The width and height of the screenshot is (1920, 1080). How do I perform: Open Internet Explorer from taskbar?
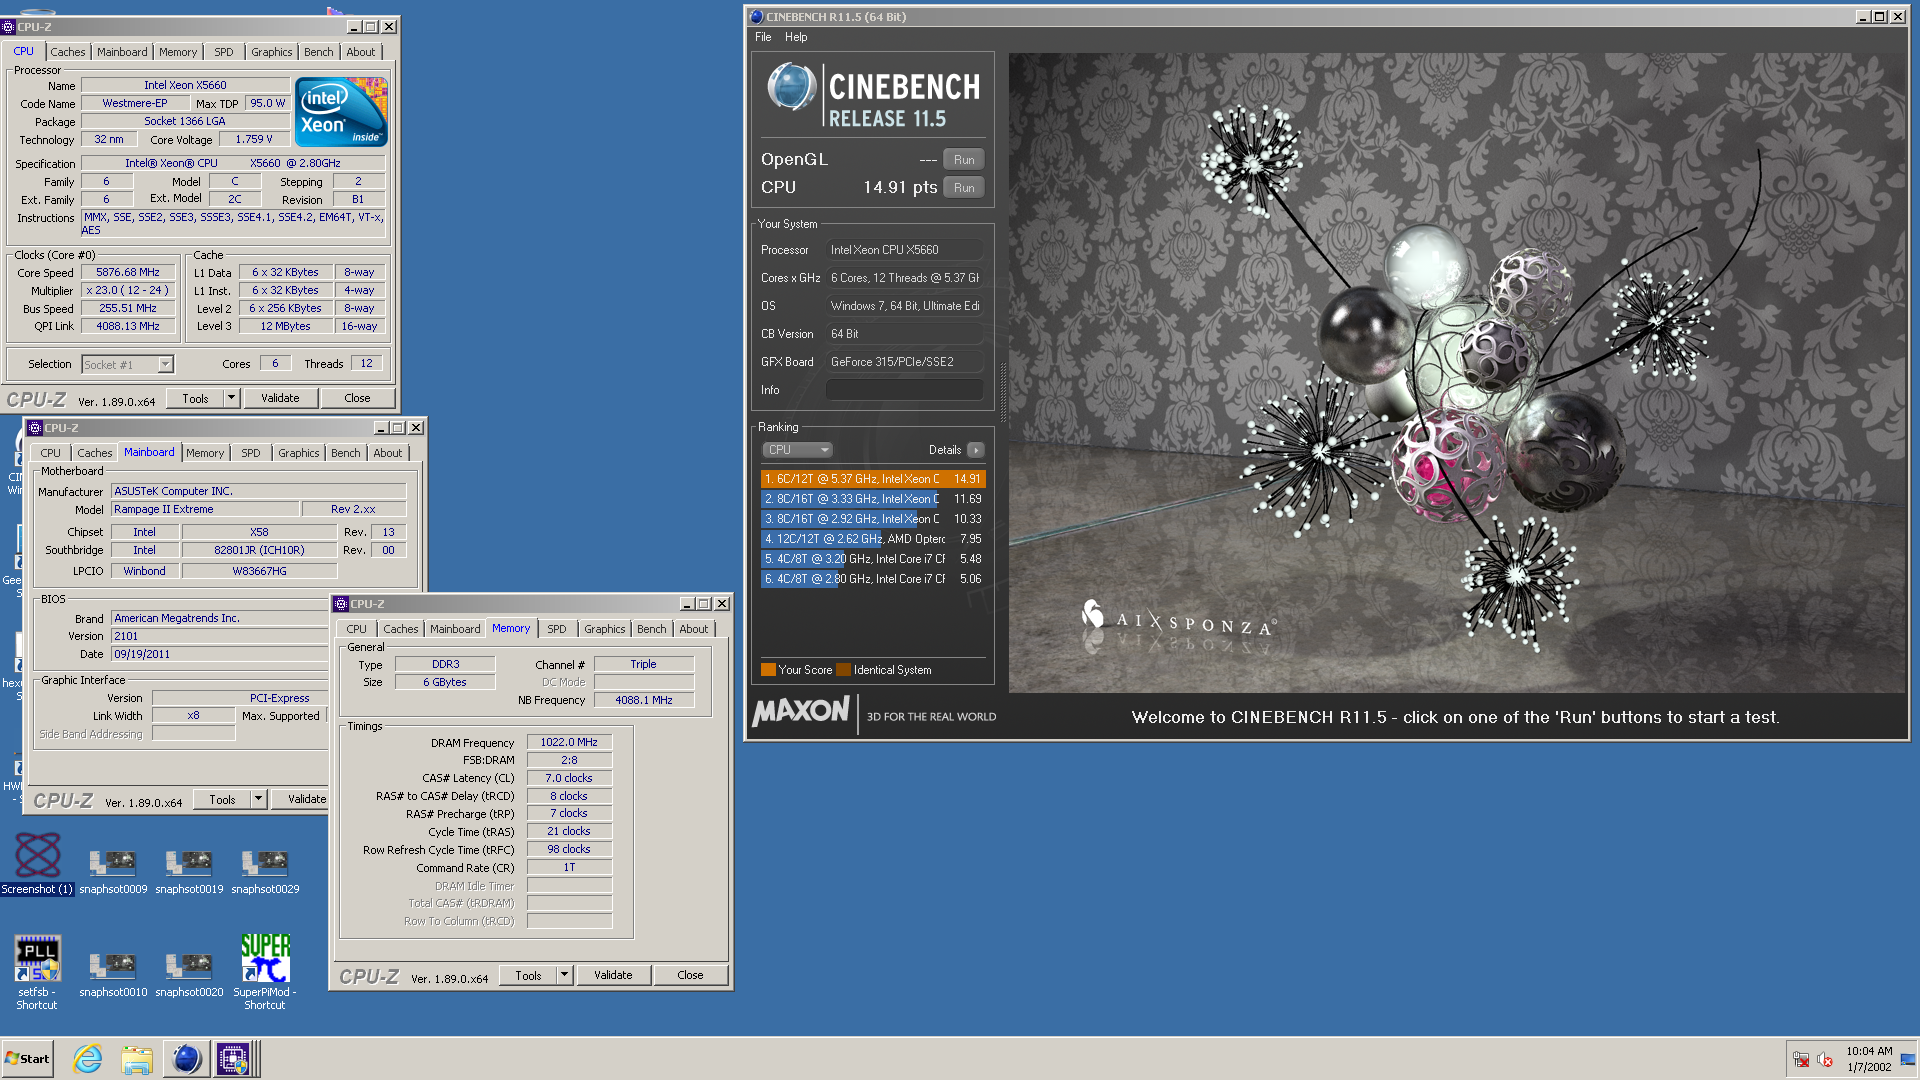coord(88,1059)
